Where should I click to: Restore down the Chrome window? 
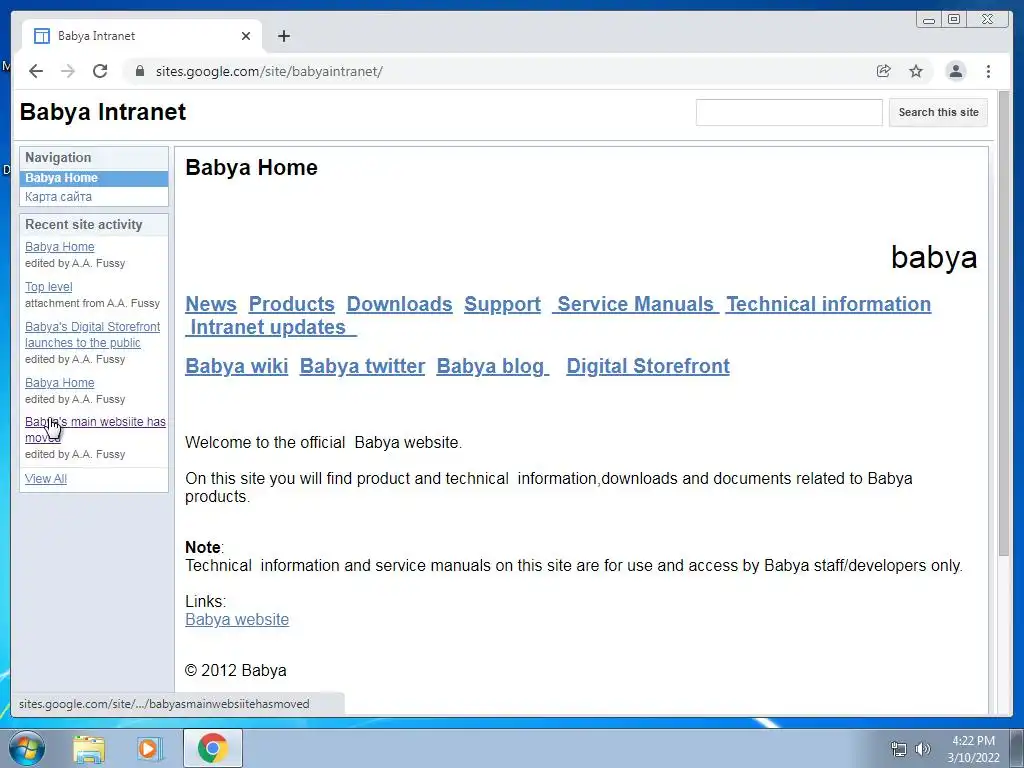coord(954,20)
